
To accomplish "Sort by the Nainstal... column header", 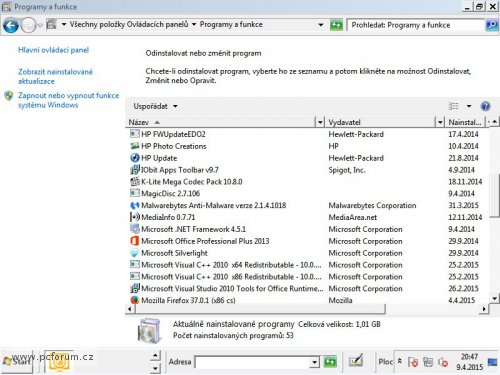I will tap(465, 122).
